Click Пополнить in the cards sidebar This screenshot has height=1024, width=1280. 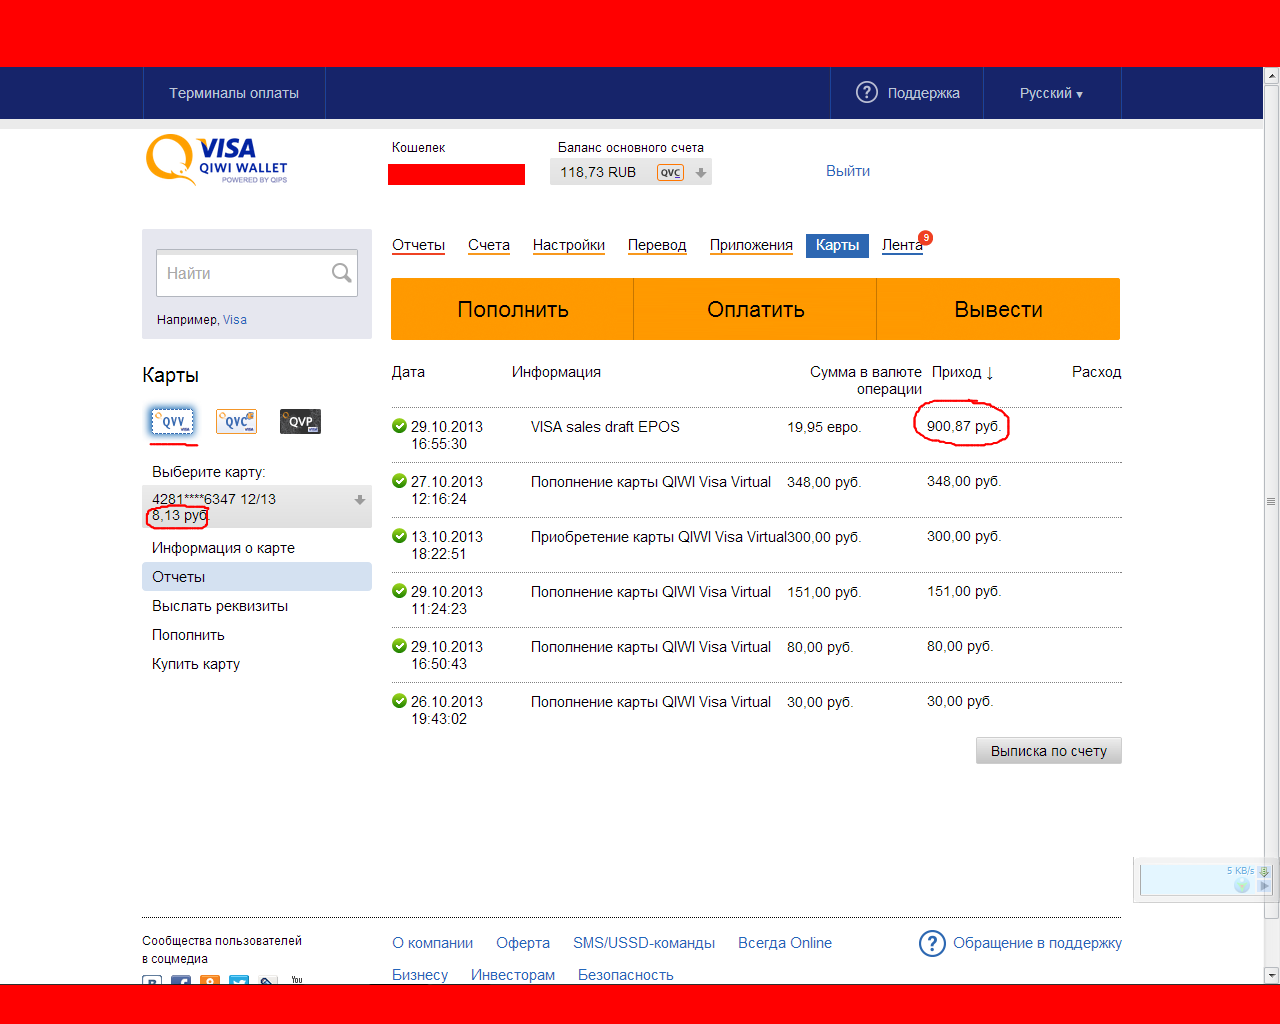point(188,635)
